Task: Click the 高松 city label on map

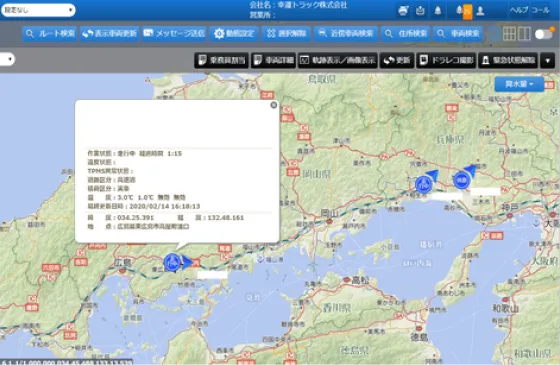Action: [x=360, y=280]
